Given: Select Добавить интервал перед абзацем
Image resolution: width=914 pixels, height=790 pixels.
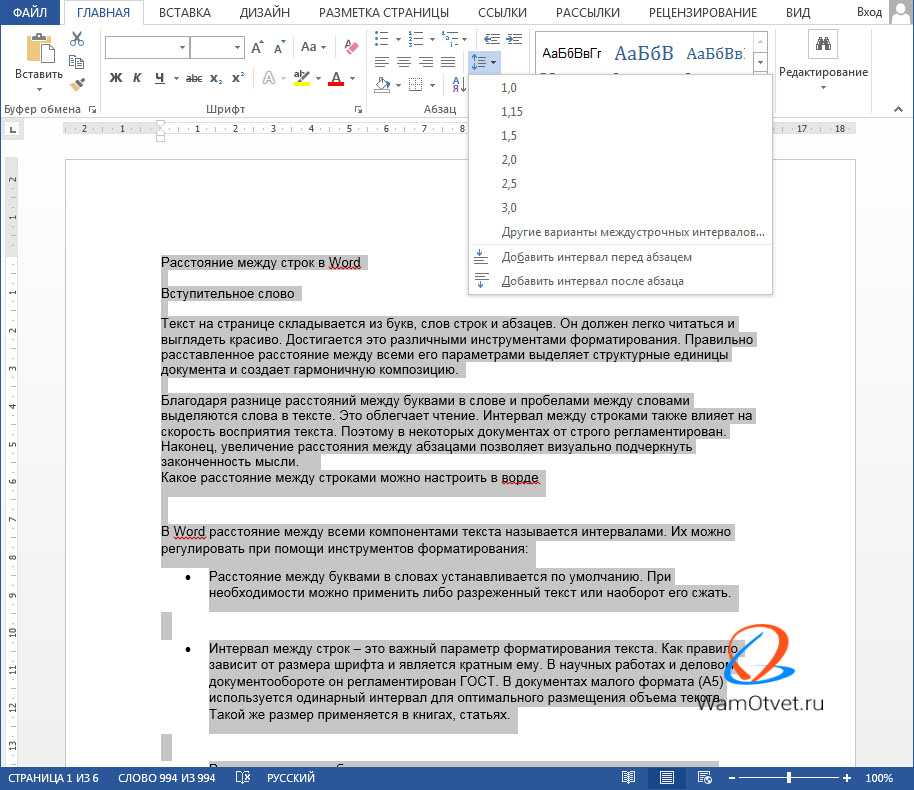Looking at the screenshot, I should tap(620, 257).
